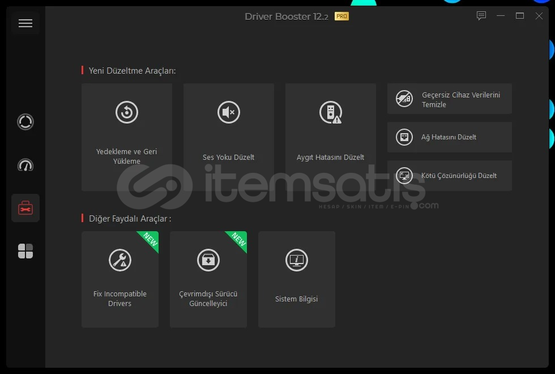Click the muted speaker icon

[x=229, y=112]
